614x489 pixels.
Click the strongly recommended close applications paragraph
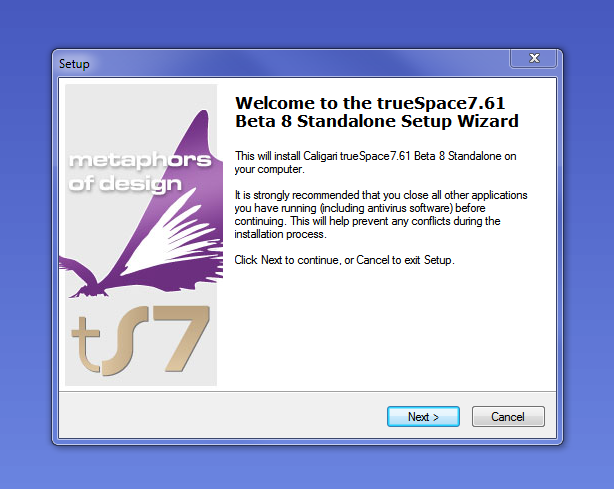point(381,215)
